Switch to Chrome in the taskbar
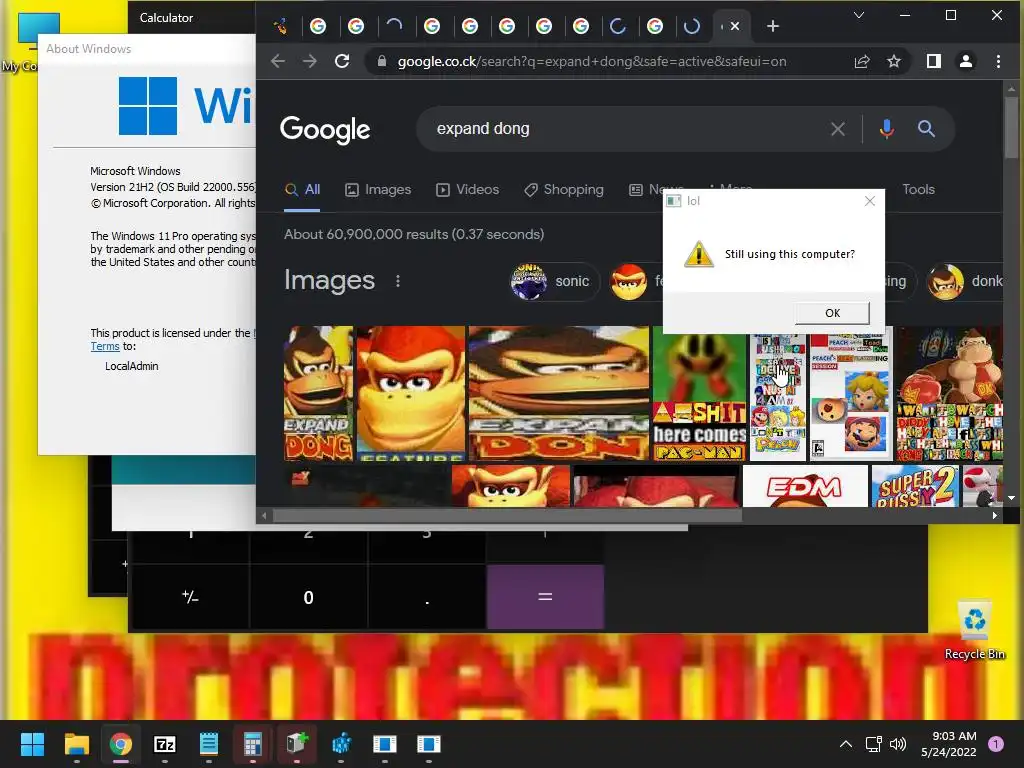 pos(121,744)
